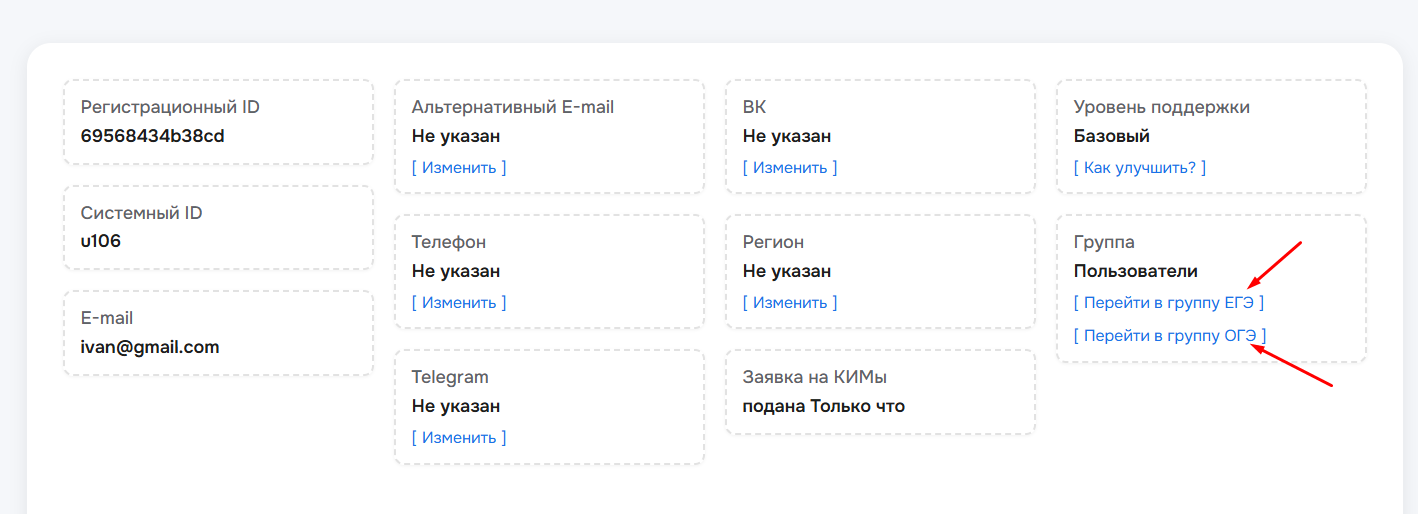The width and height of the screenshot is (1418, 514).
Task: Open the Изменить link for Telegram
Action: click(459, 438)
